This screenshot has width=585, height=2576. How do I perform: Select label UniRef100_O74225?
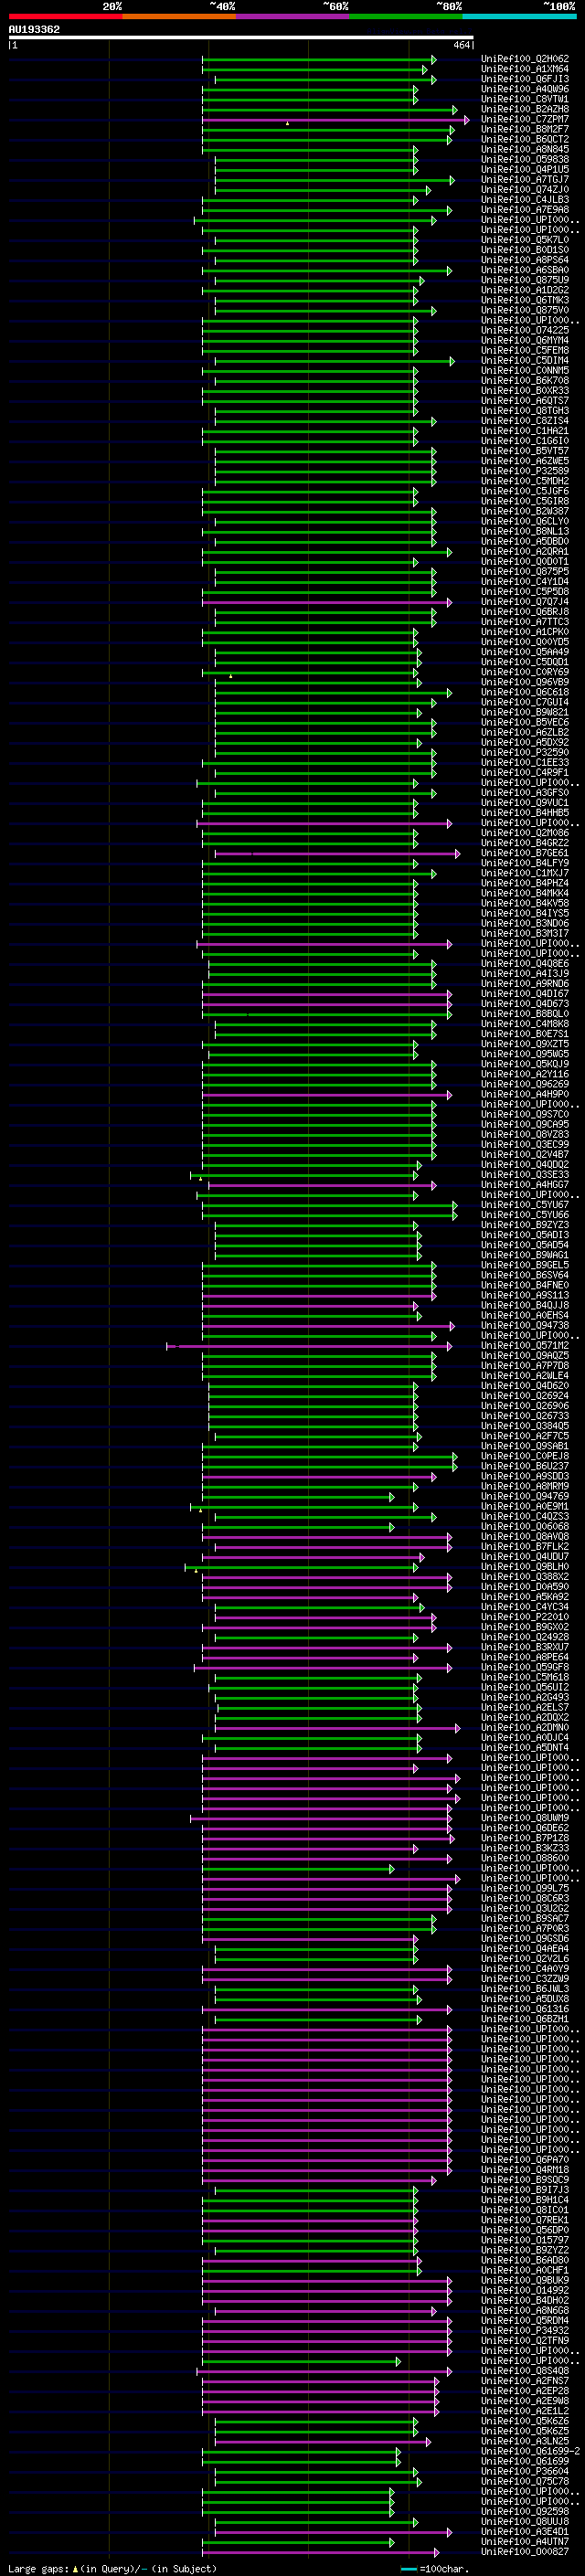(524, 330)
